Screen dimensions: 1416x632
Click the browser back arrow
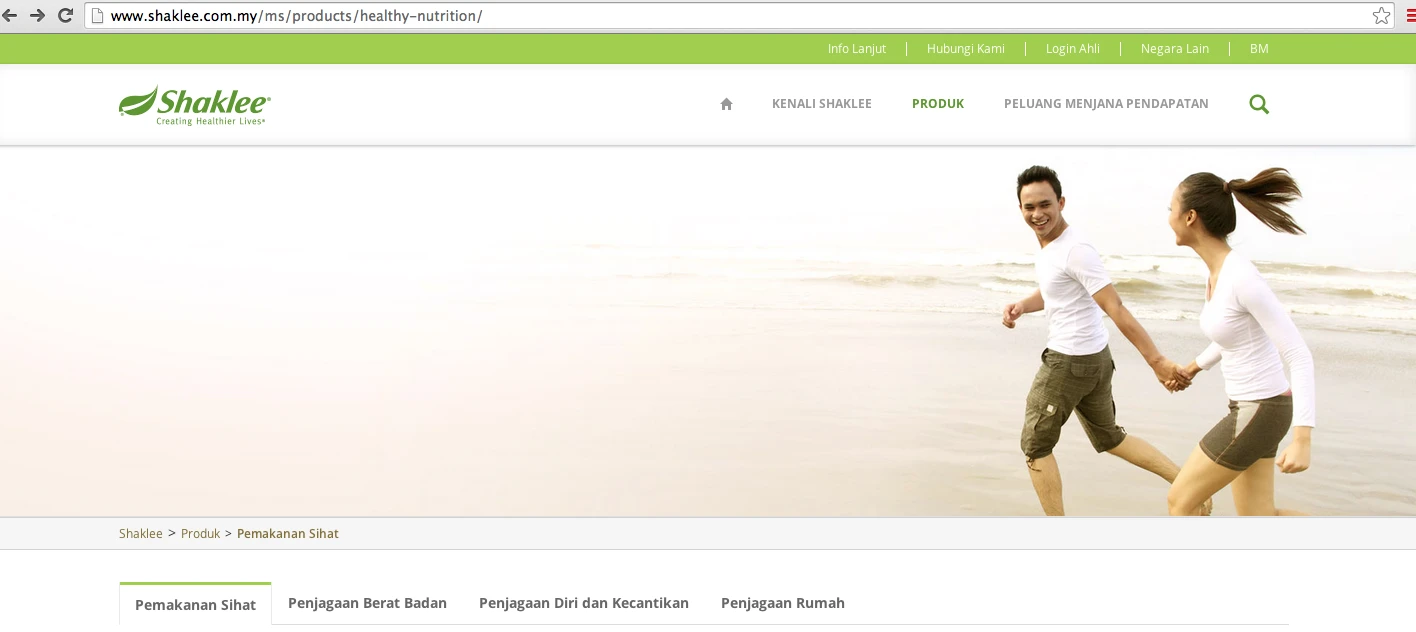coord(9,15)
